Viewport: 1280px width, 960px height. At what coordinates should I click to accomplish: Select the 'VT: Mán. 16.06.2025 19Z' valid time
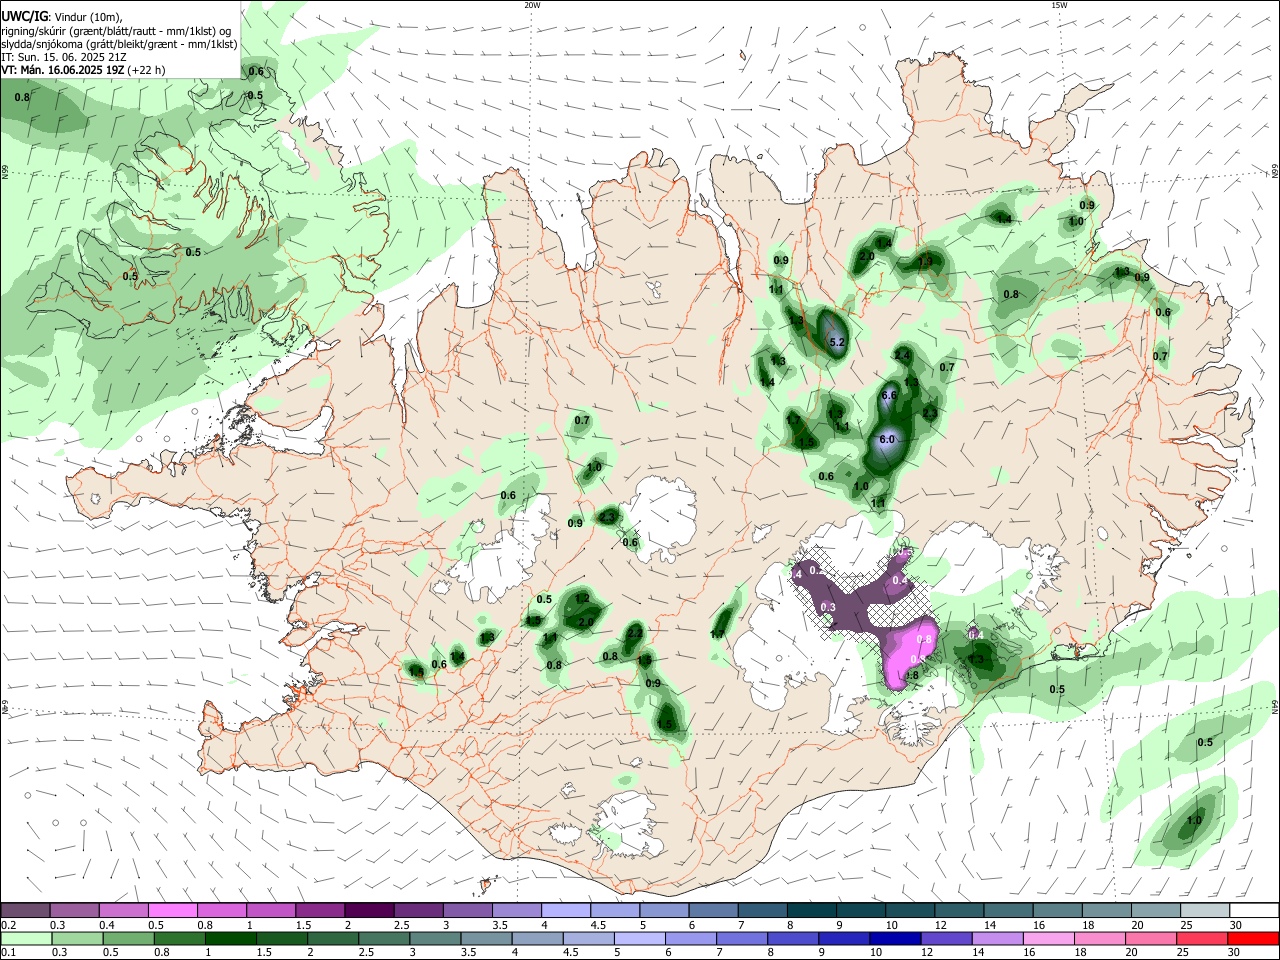pyautogui.click(x=62, y=70)
